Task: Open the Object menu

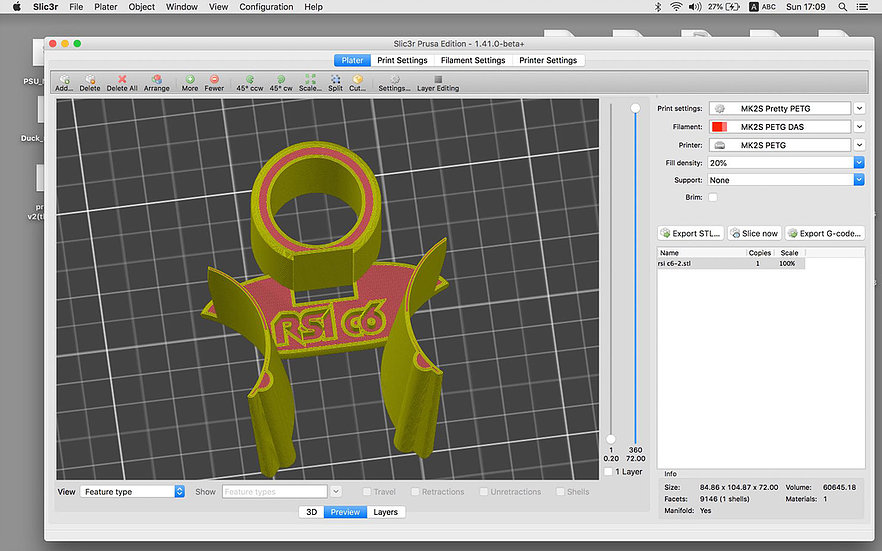Action: 141,7
